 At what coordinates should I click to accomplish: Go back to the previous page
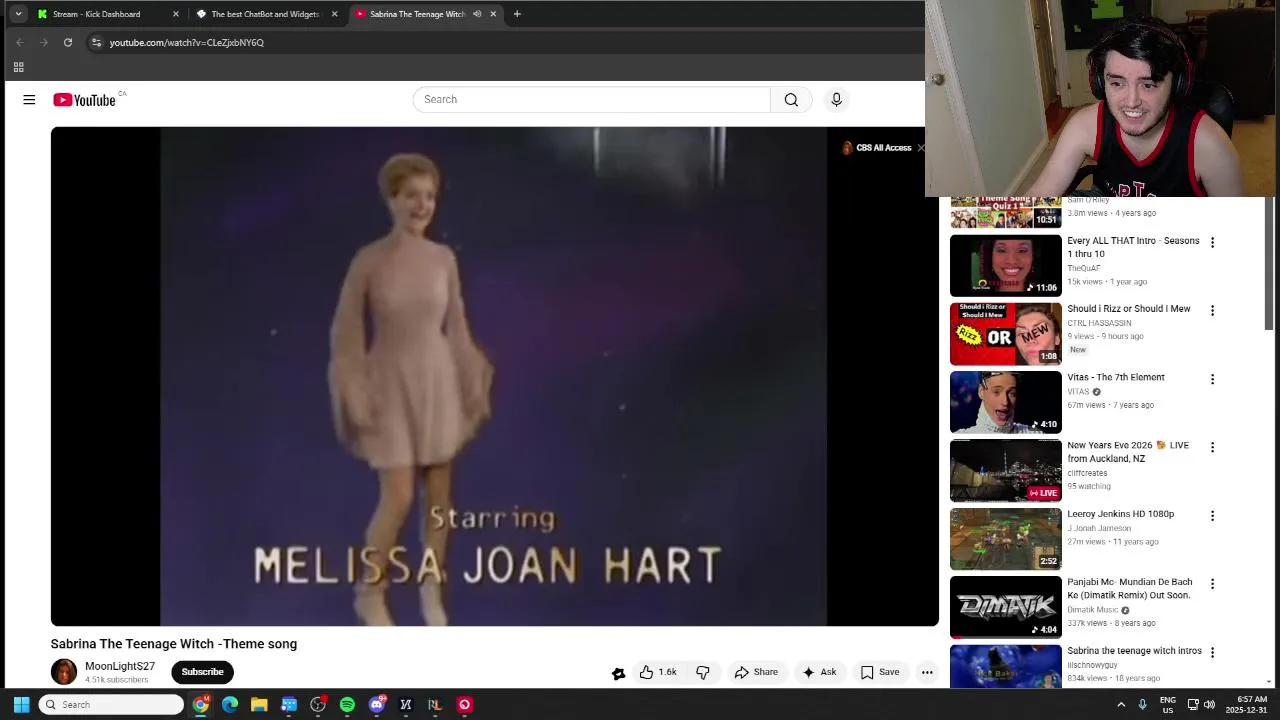coord(20,42)
